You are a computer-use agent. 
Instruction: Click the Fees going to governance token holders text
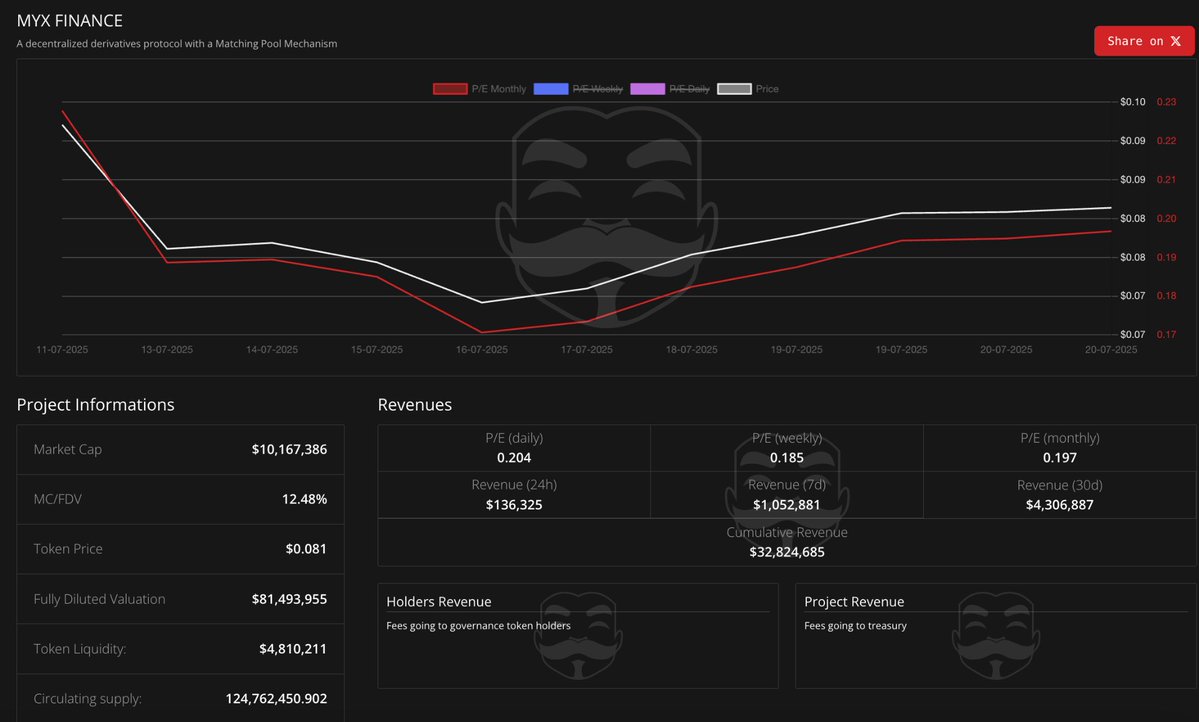(x=479, y=626)
